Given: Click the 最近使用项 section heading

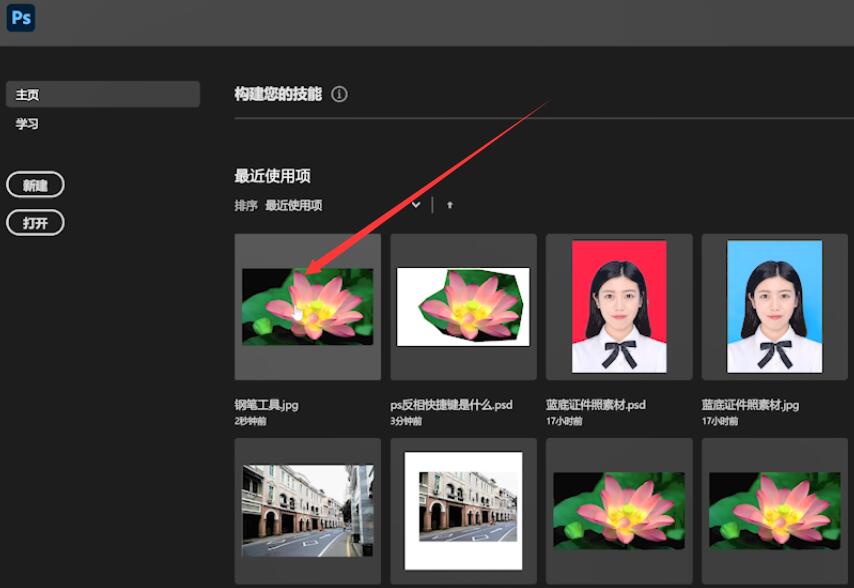Looking at the screenshot, I should [x=272, y=176].
